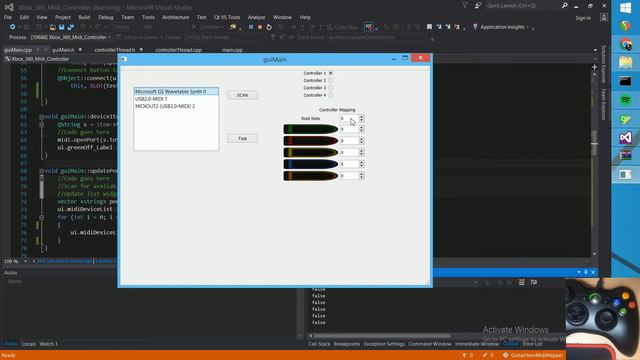Open the Output panel window options dropdown
The image size is (640, 360).
tap(579, 272)
